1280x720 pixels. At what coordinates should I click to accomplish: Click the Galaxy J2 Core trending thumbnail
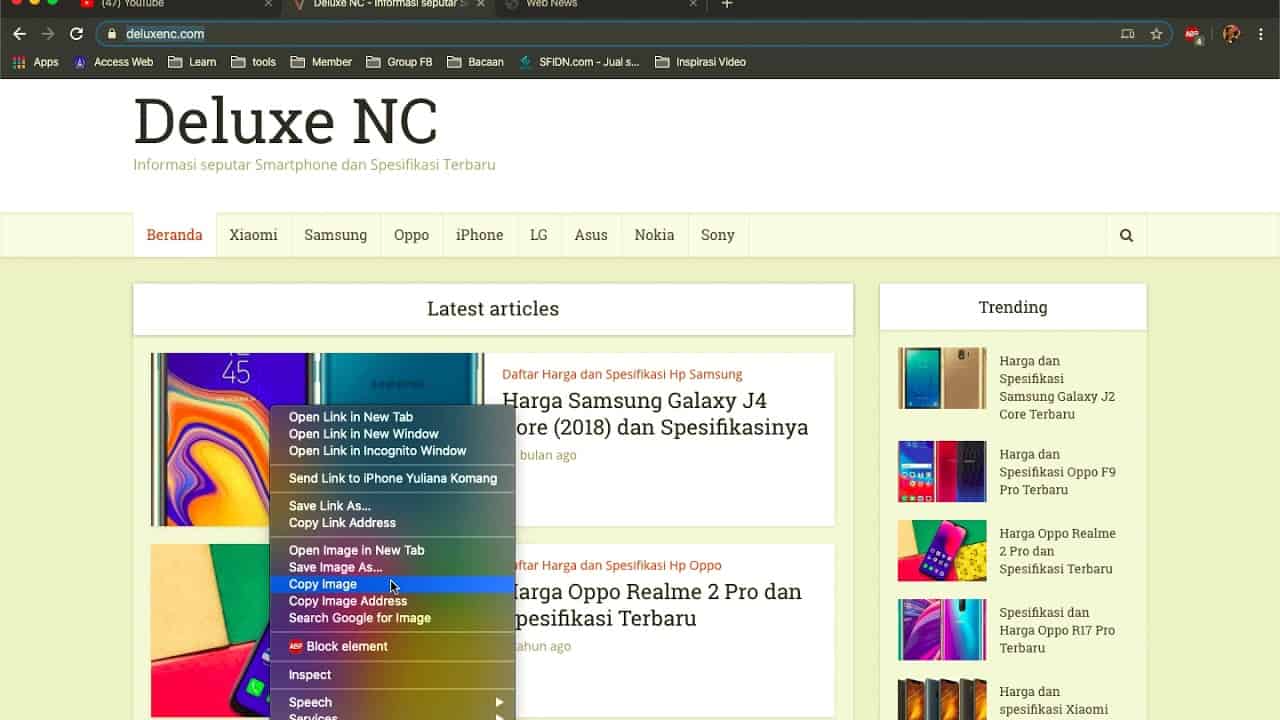click(942, 378)
